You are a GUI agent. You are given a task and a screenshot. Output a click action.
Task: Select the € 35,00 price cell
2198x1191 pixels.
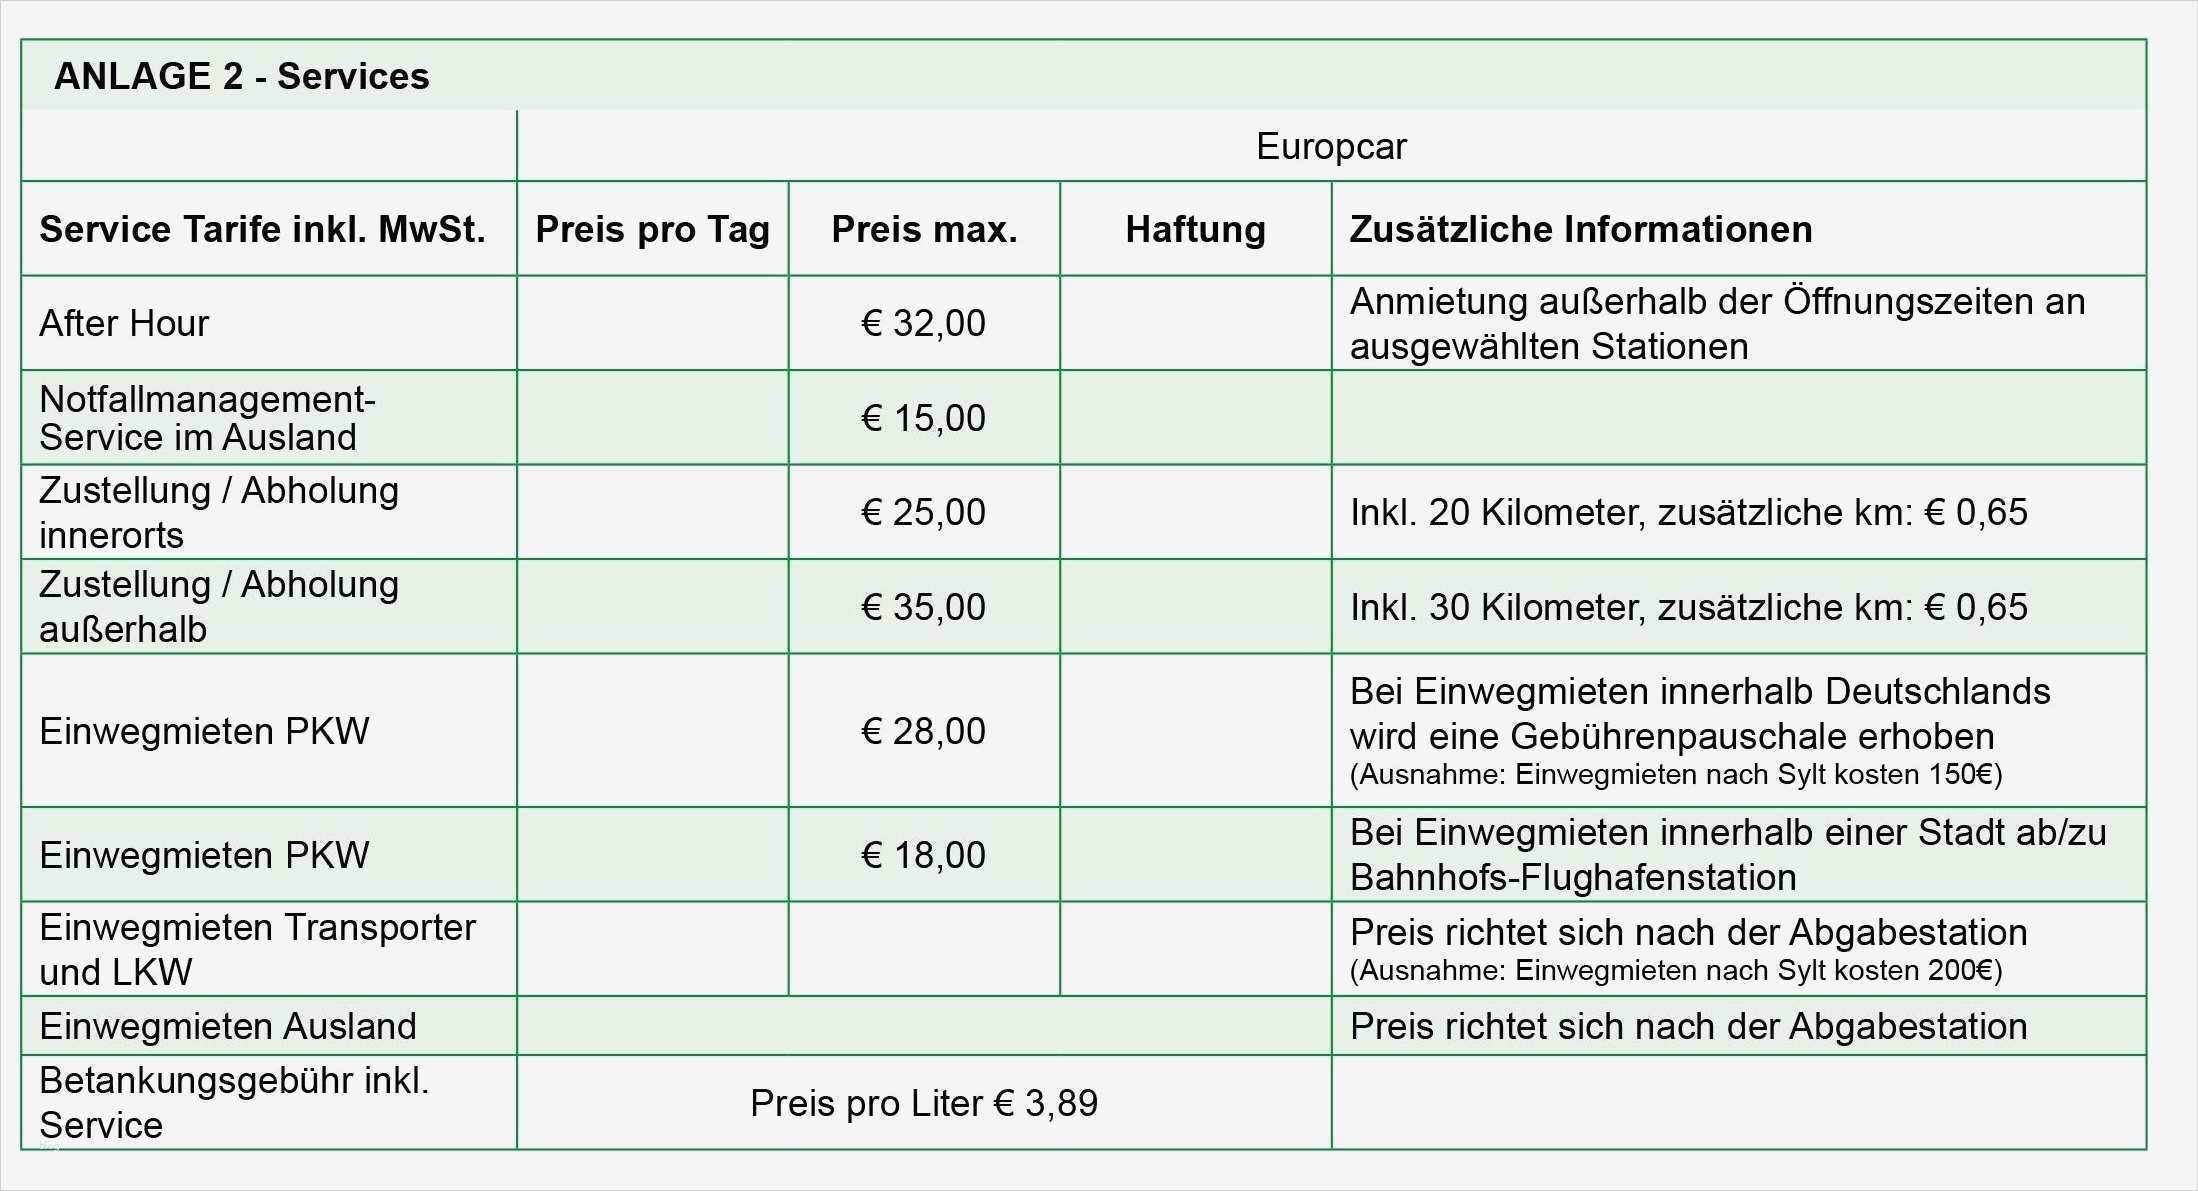pos(923,607)
